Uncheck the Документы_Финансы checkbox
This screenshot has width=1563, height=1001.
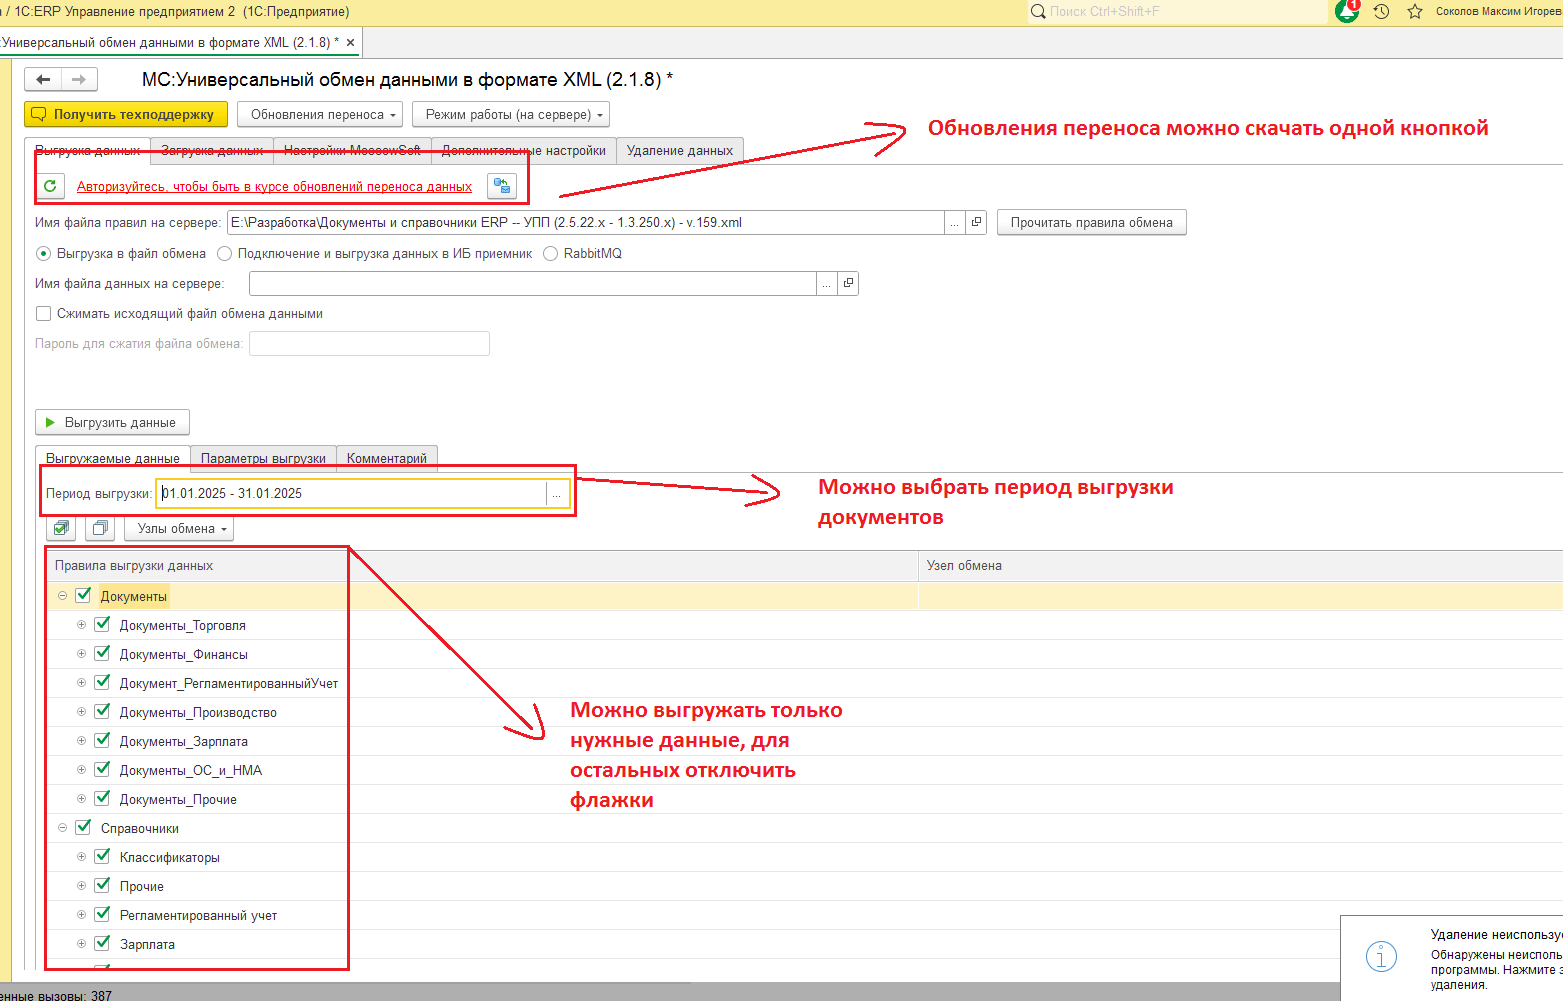pos(102,654)
